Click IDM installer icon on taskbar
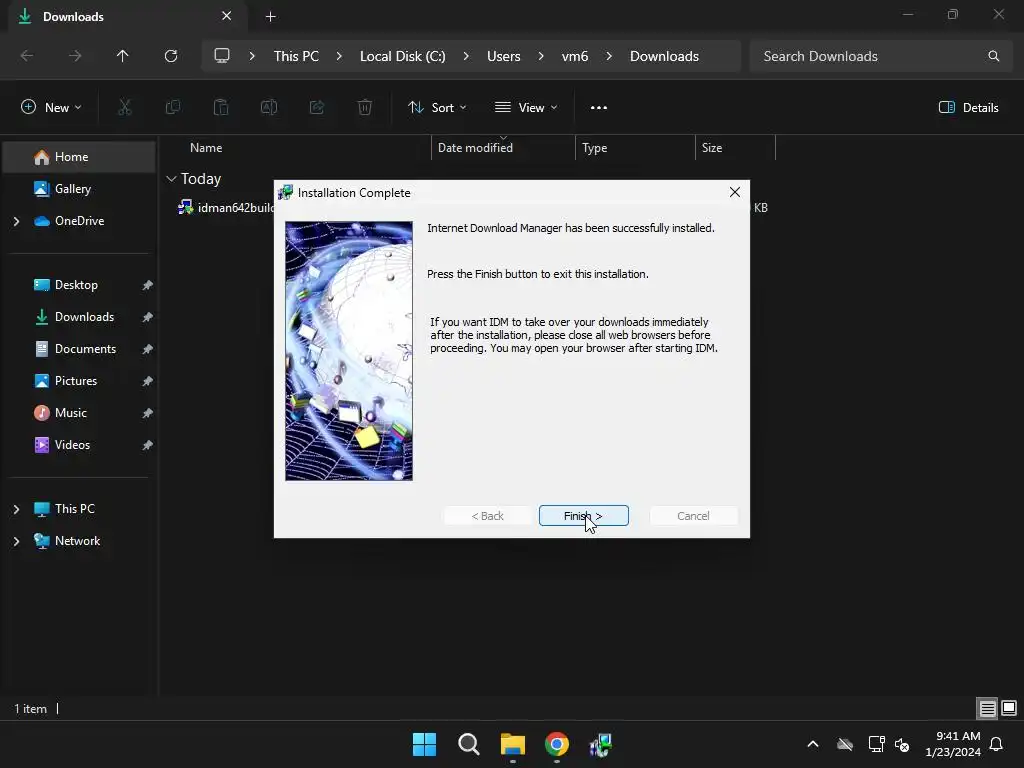 point(600,744)
